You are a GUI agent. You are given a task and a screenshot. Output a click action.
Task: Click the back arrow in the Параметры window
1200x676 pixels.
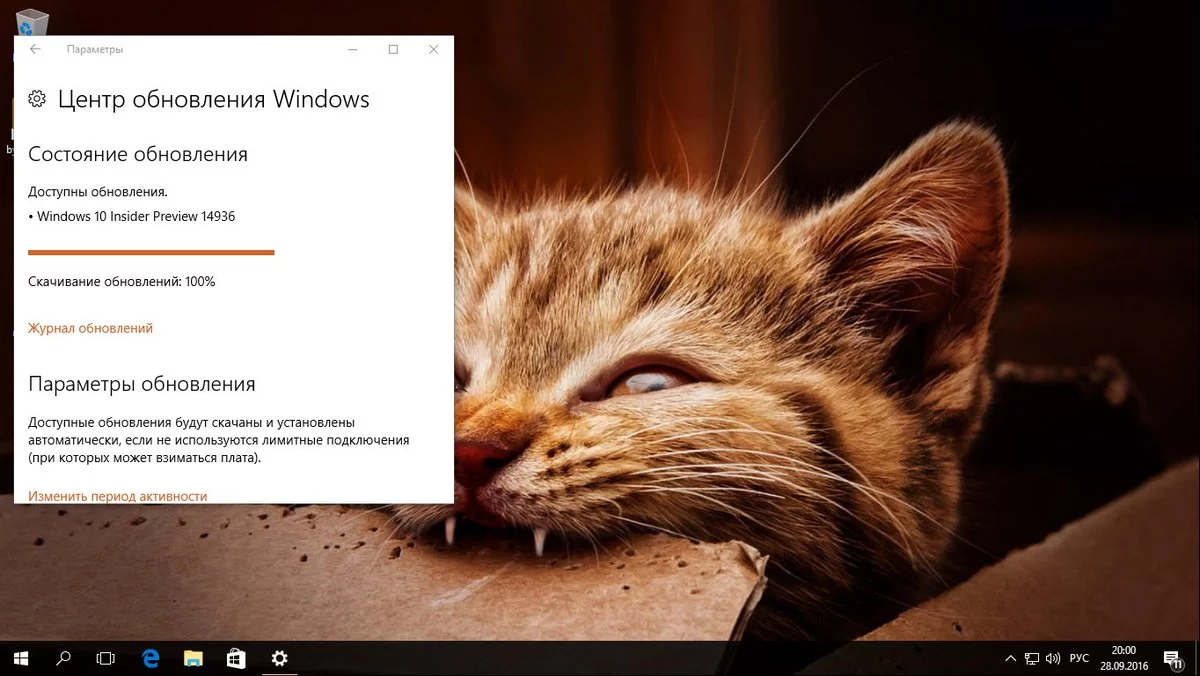coord(35,49)
